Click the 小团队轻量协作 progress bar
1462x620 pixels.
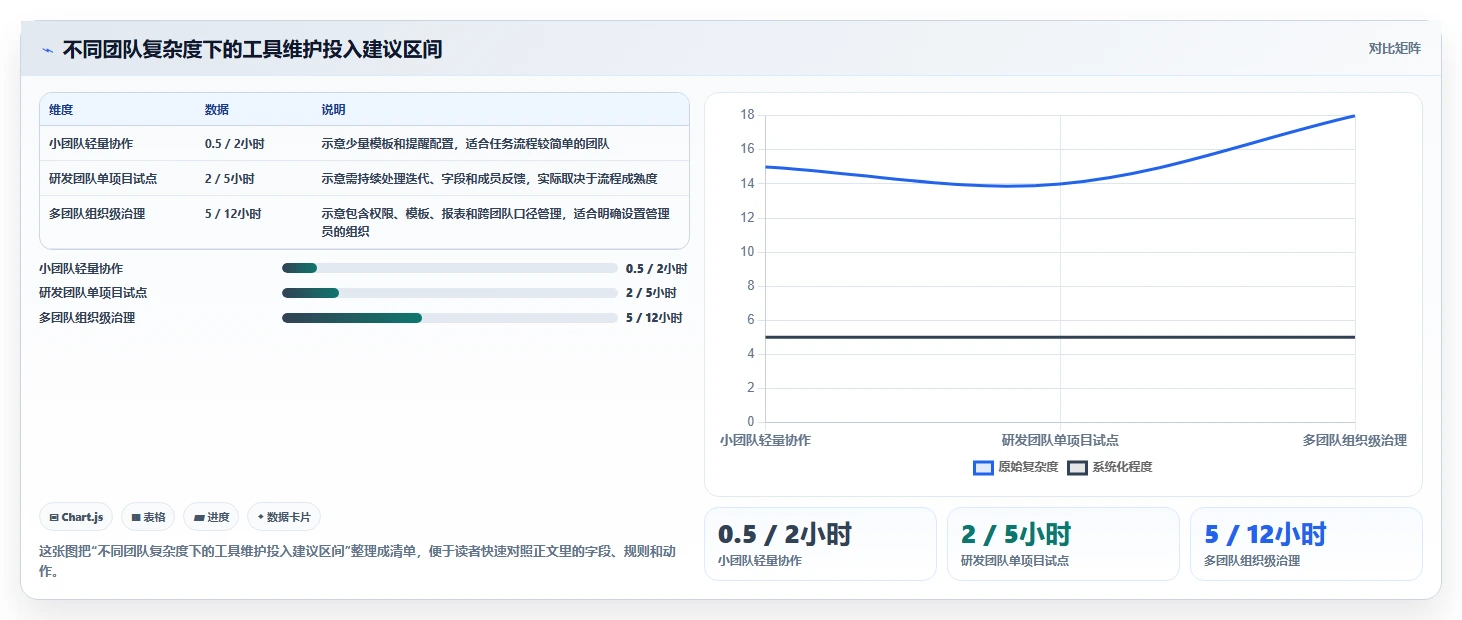pyautogui.click(x=450, y=268)
